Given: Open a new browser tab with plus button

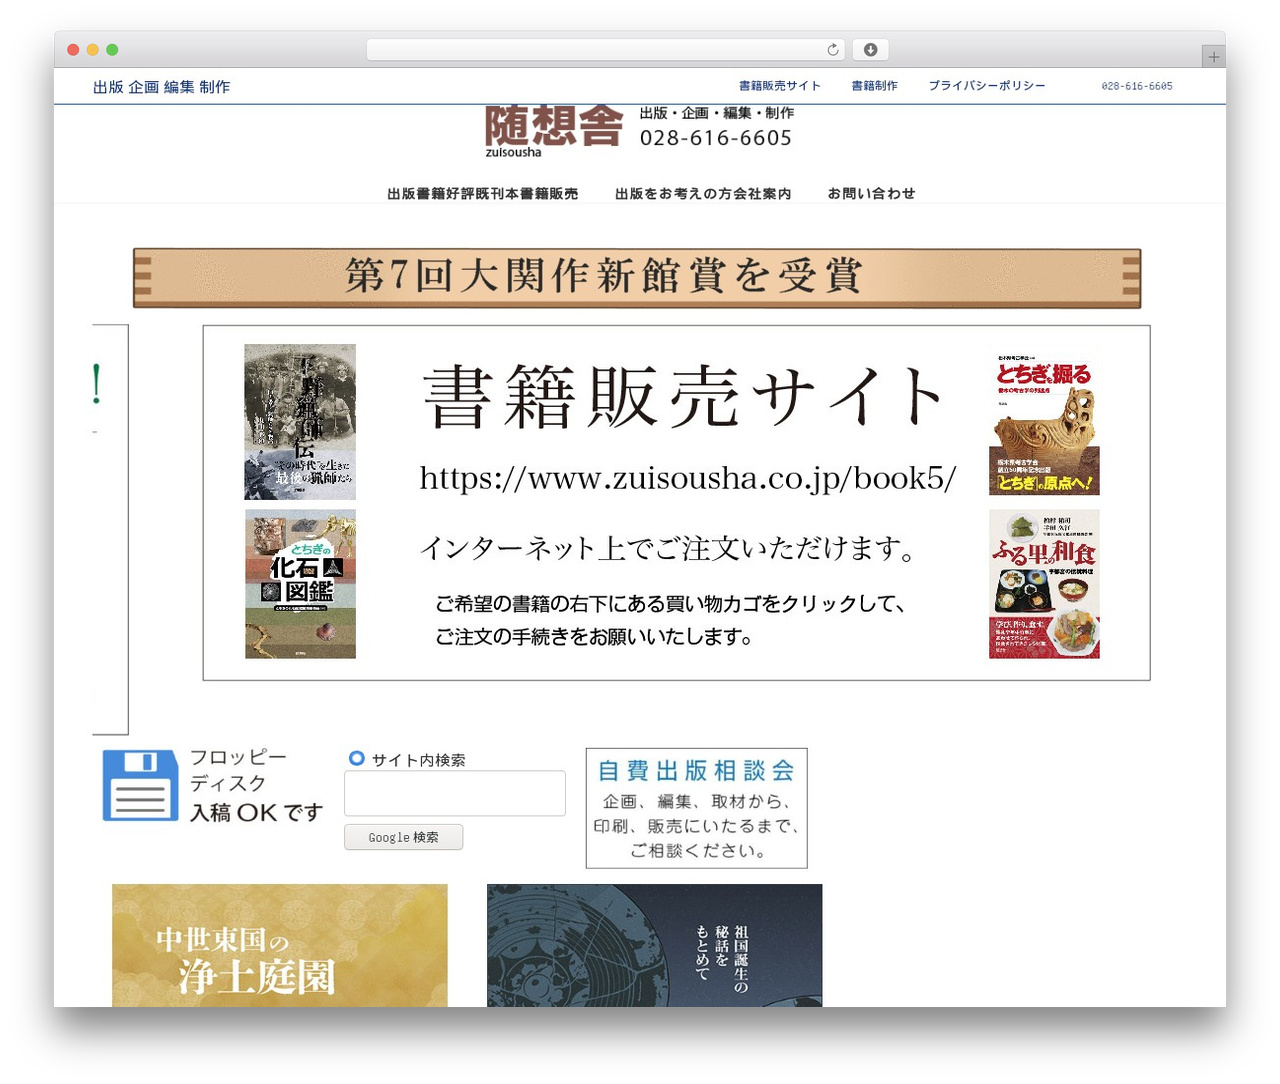Looking at the screenshot, I should 1213,57.
